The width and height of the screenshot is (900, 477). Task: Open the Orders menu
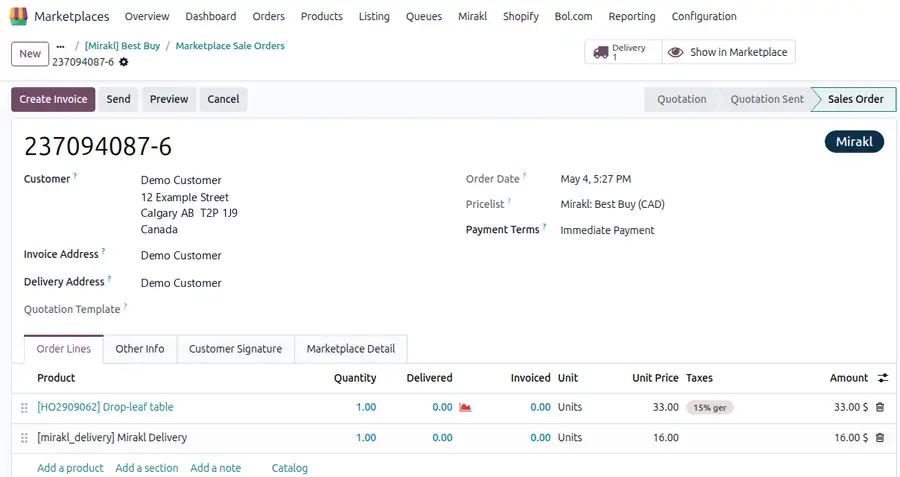point(269,16)
